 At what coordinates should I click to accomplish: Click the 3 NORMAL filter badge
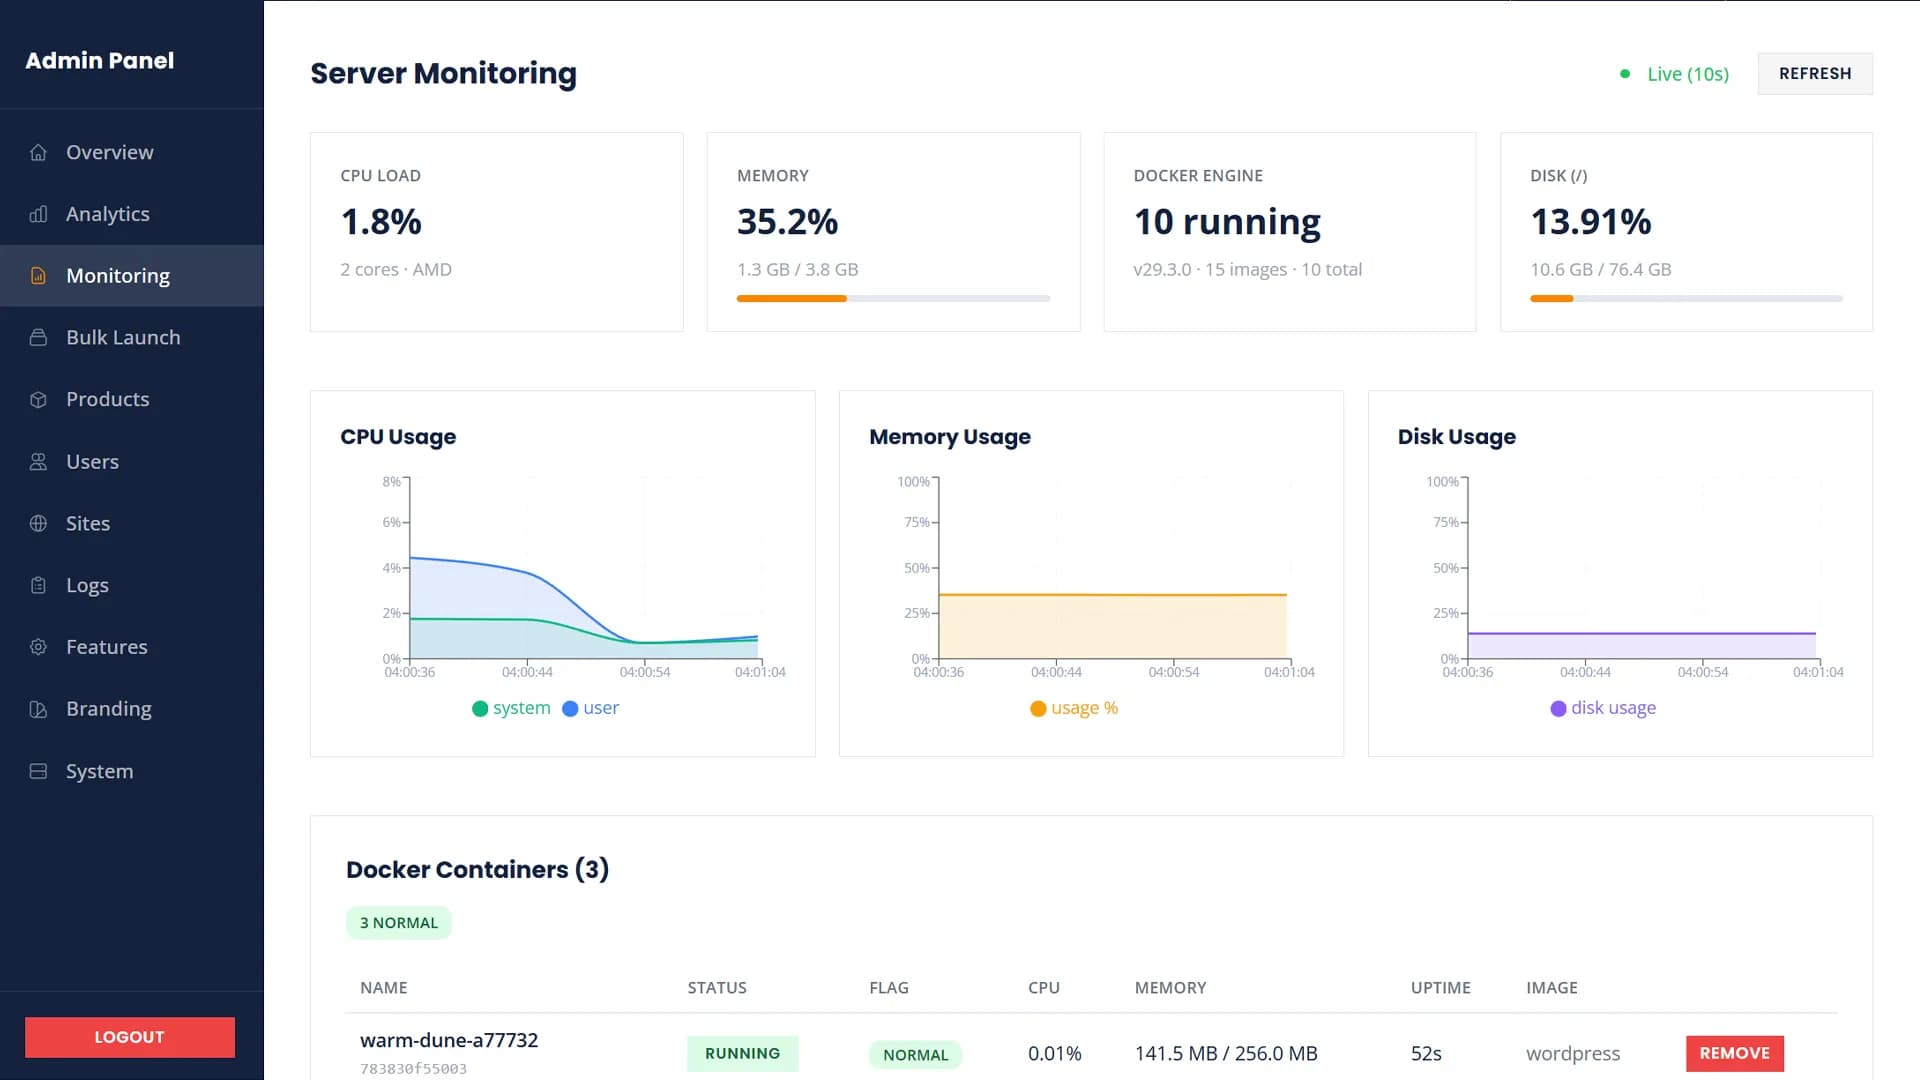[x=399, y=923]
